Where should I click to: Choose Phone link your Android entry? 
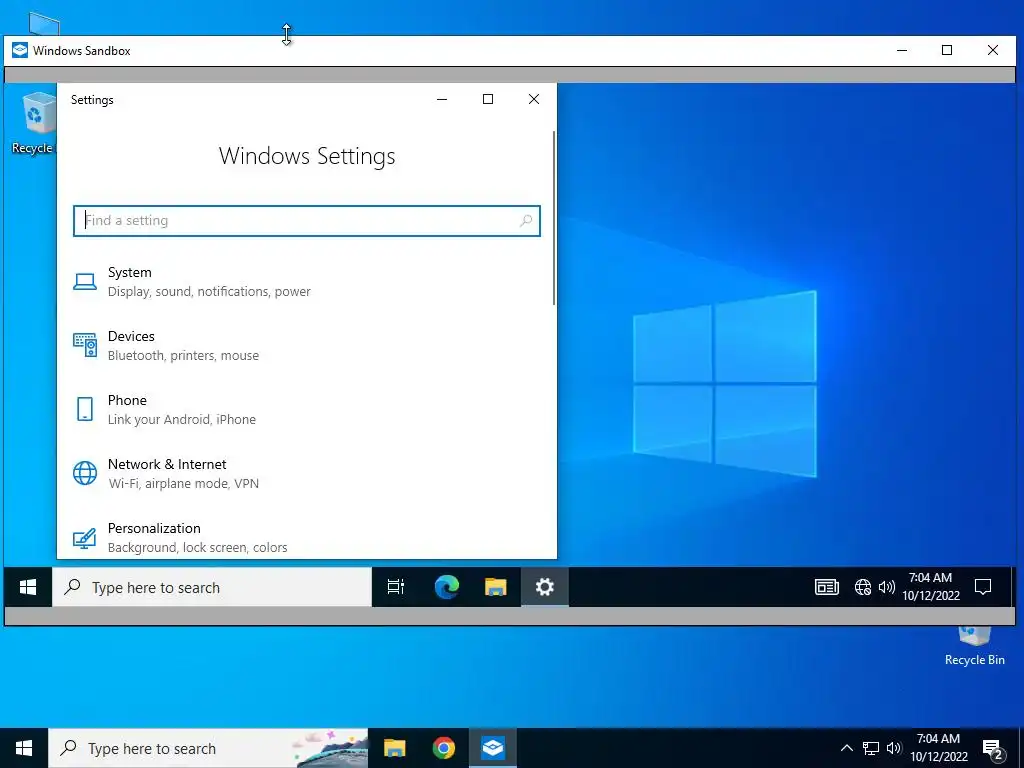coord(306,409)
